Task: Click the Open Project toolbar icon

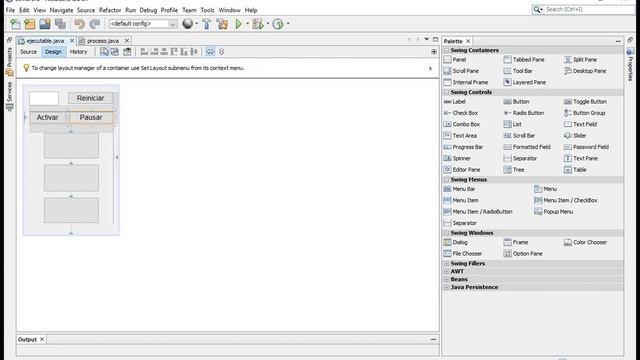Action: (45, 24)
